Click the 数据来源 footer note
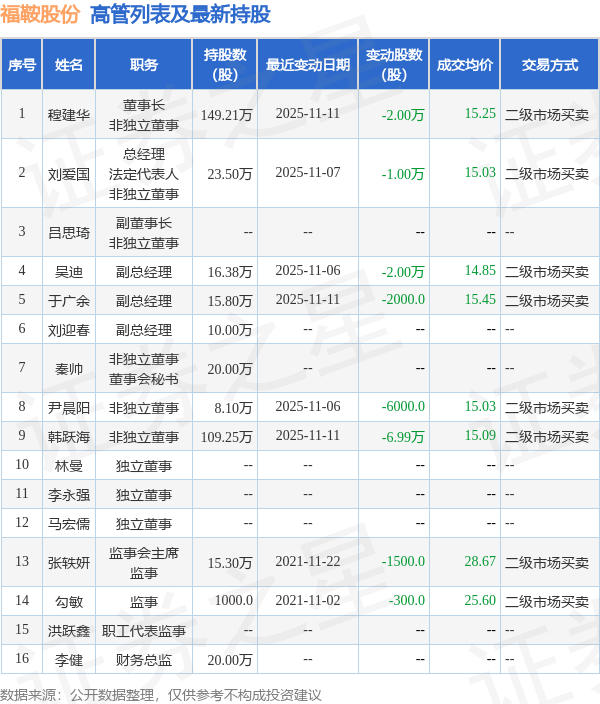Image resolution: width=600 pixels, height=704 pixels. coord(161,695)
